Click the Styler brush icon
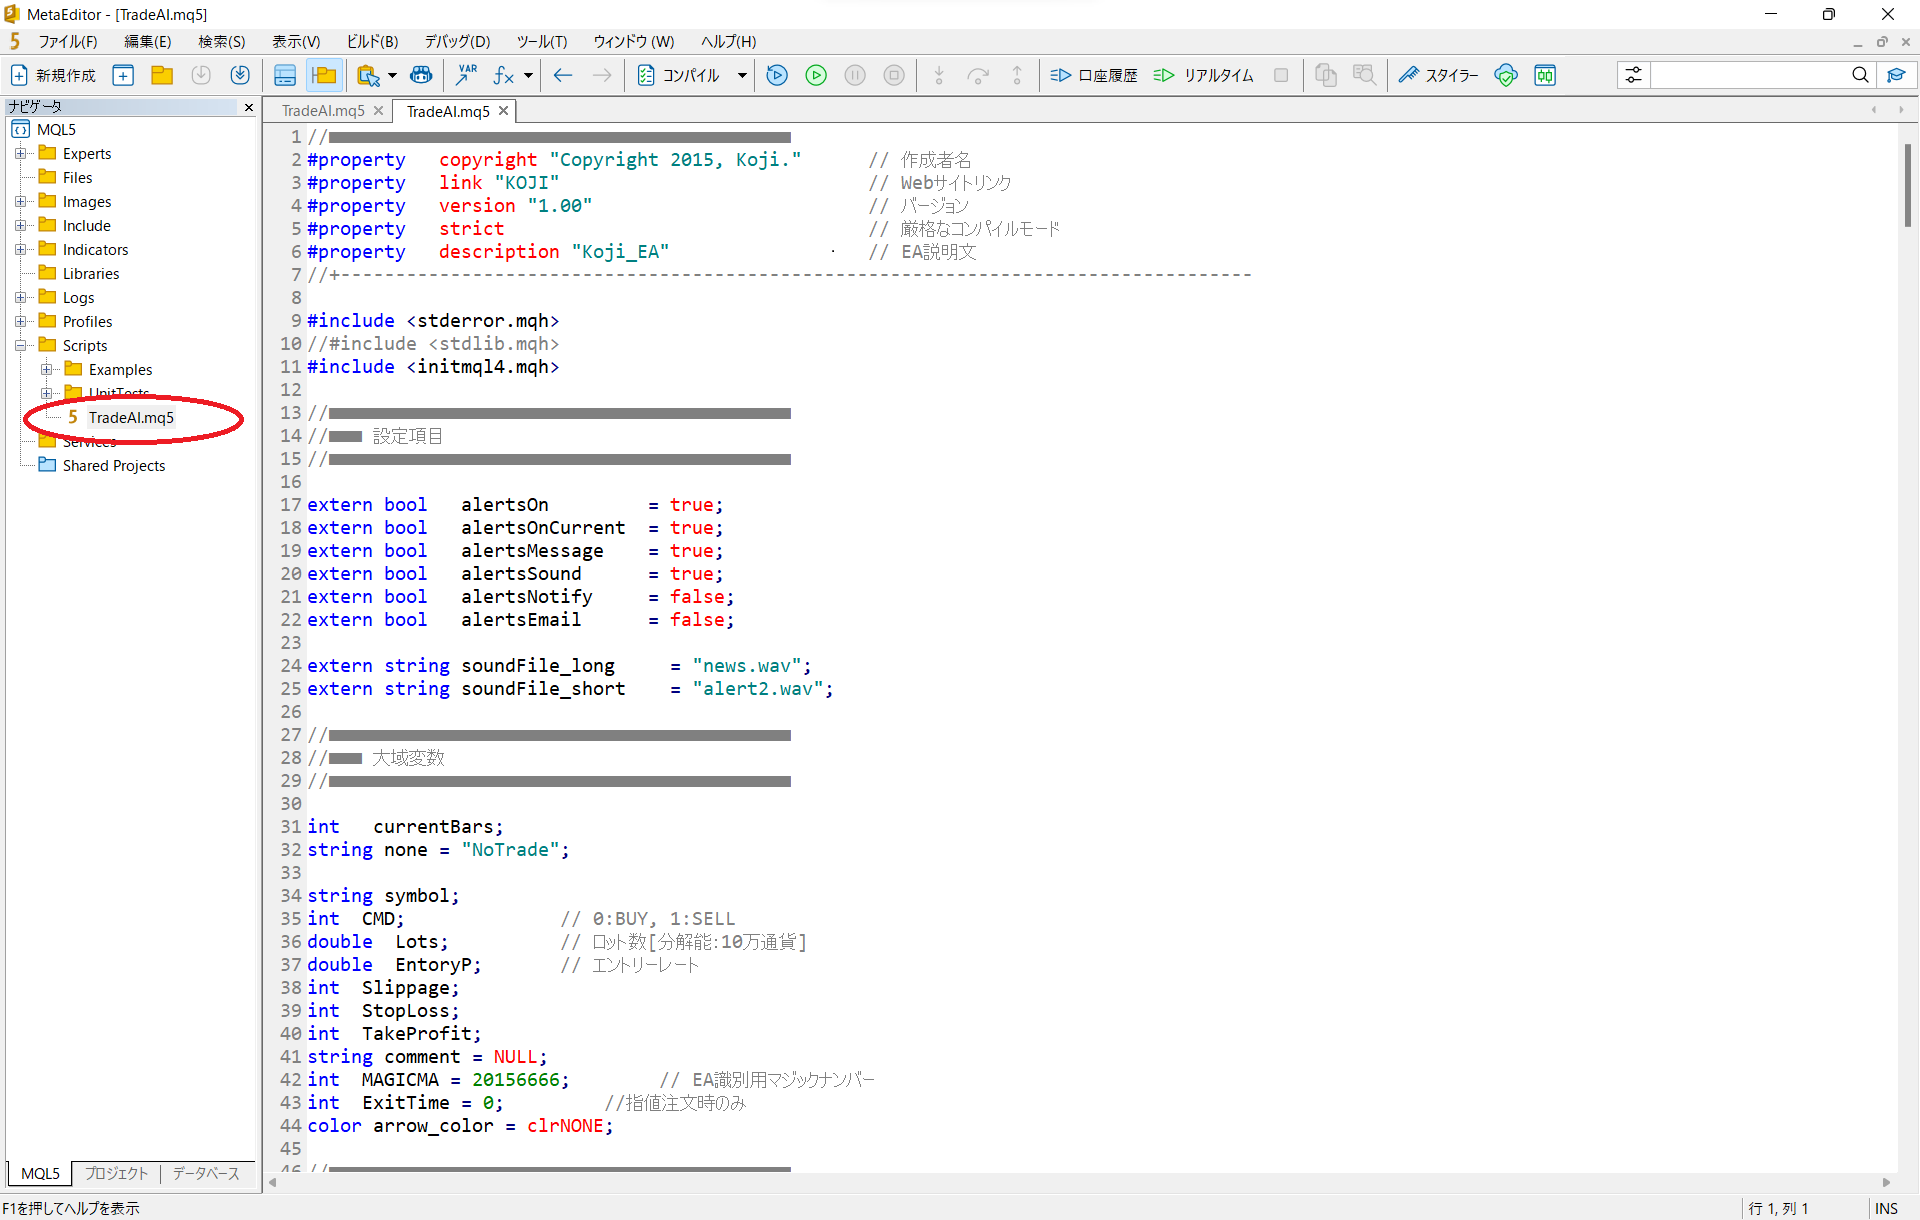 pos(1409,75)
